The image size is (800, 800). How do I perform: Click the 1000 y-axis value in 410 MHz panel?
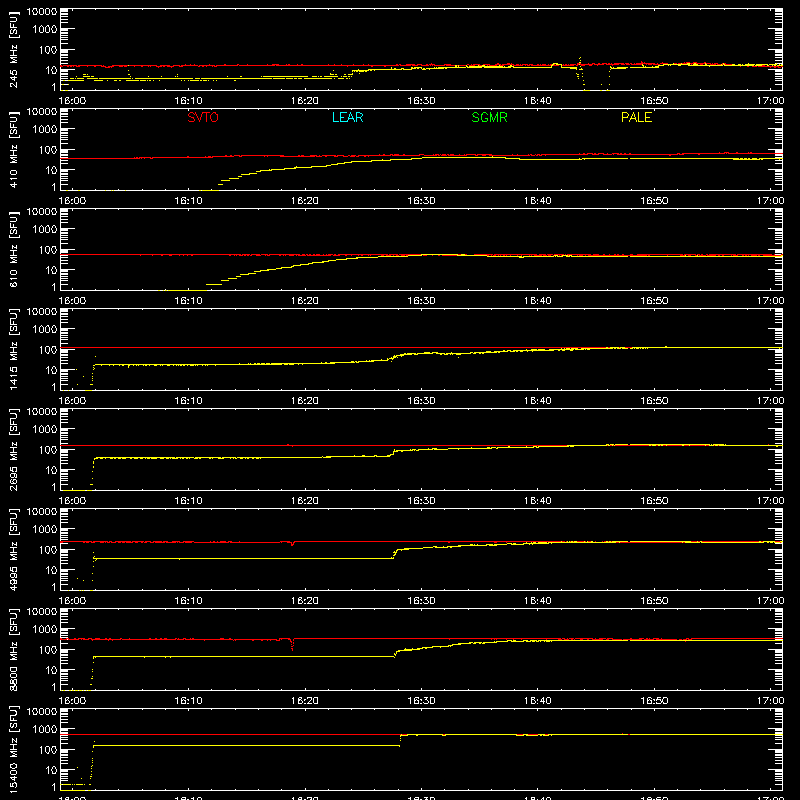[45, 129]
